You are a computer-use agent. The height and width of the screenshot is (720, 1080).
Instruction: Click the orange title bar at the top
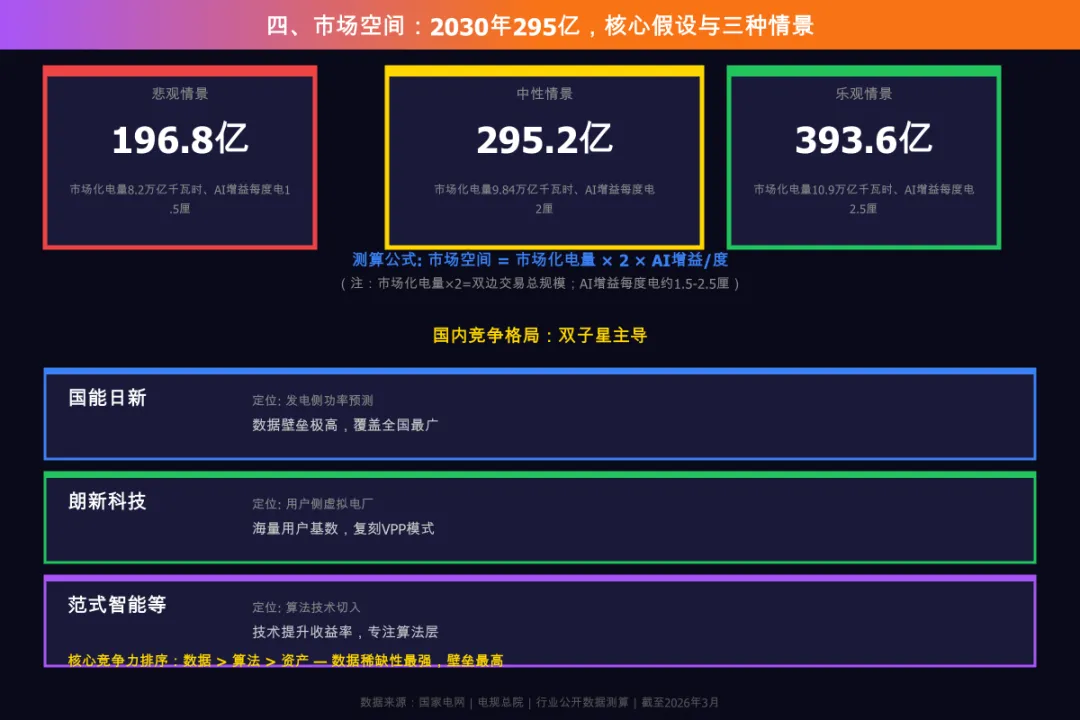click(540, 25)
